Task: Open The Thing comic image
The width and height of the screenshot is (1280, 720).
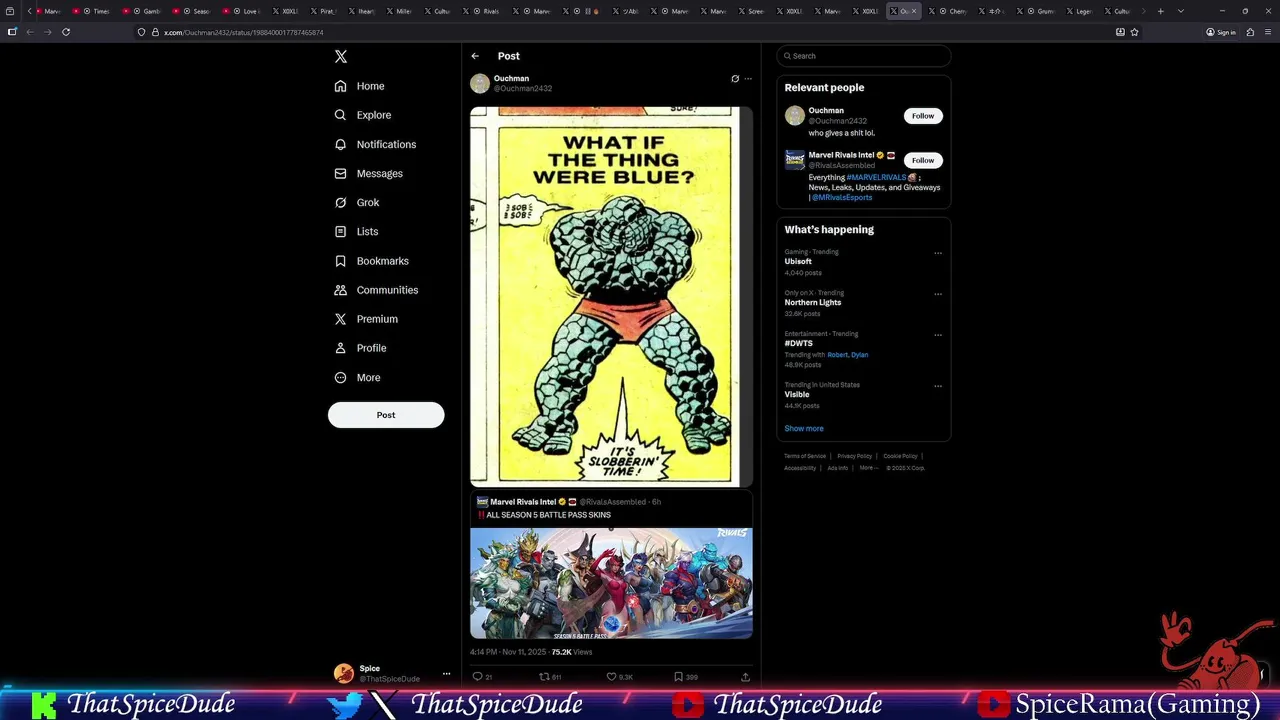Action: [611, 297]
